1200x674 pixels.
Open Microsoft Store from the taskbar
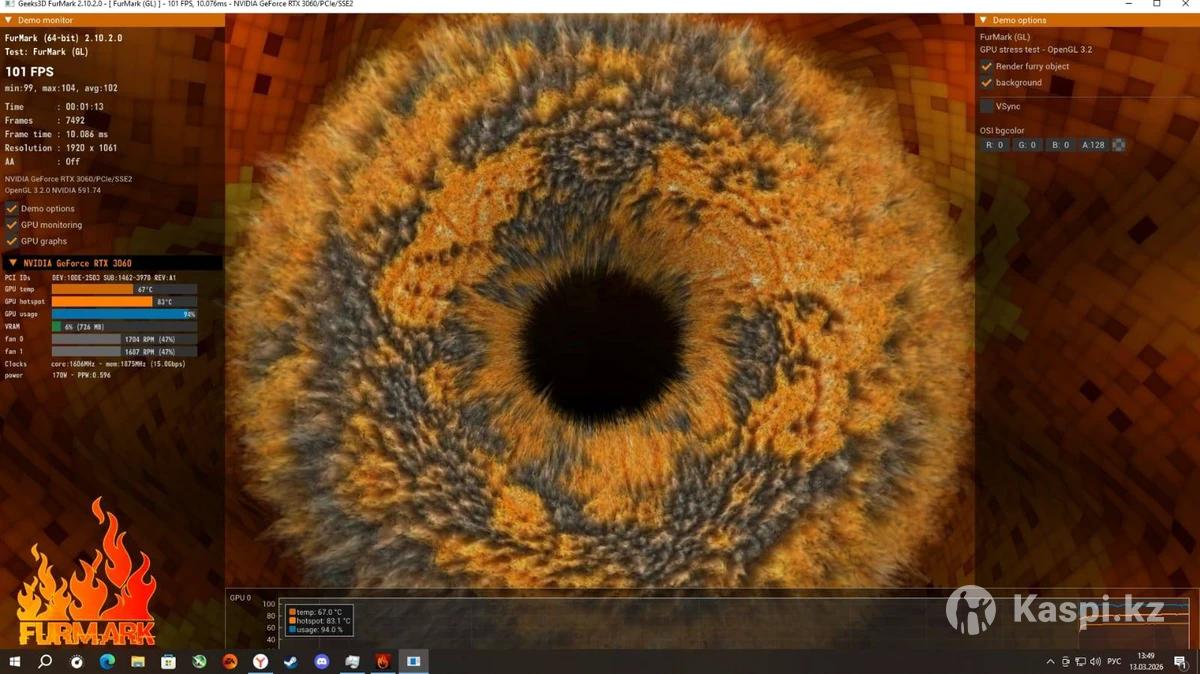pyautogui.click(x=169, y=661)
